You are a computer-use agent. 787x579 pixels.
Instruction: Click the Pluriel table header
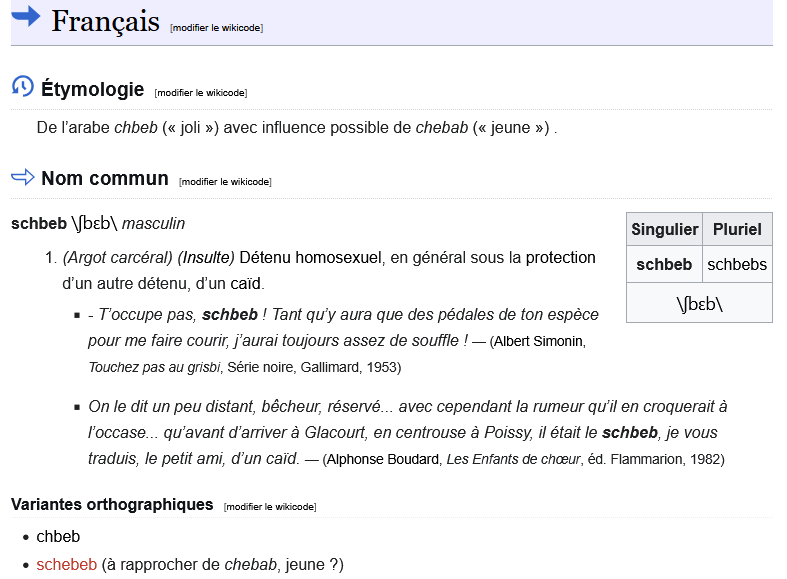click(737, 229)
